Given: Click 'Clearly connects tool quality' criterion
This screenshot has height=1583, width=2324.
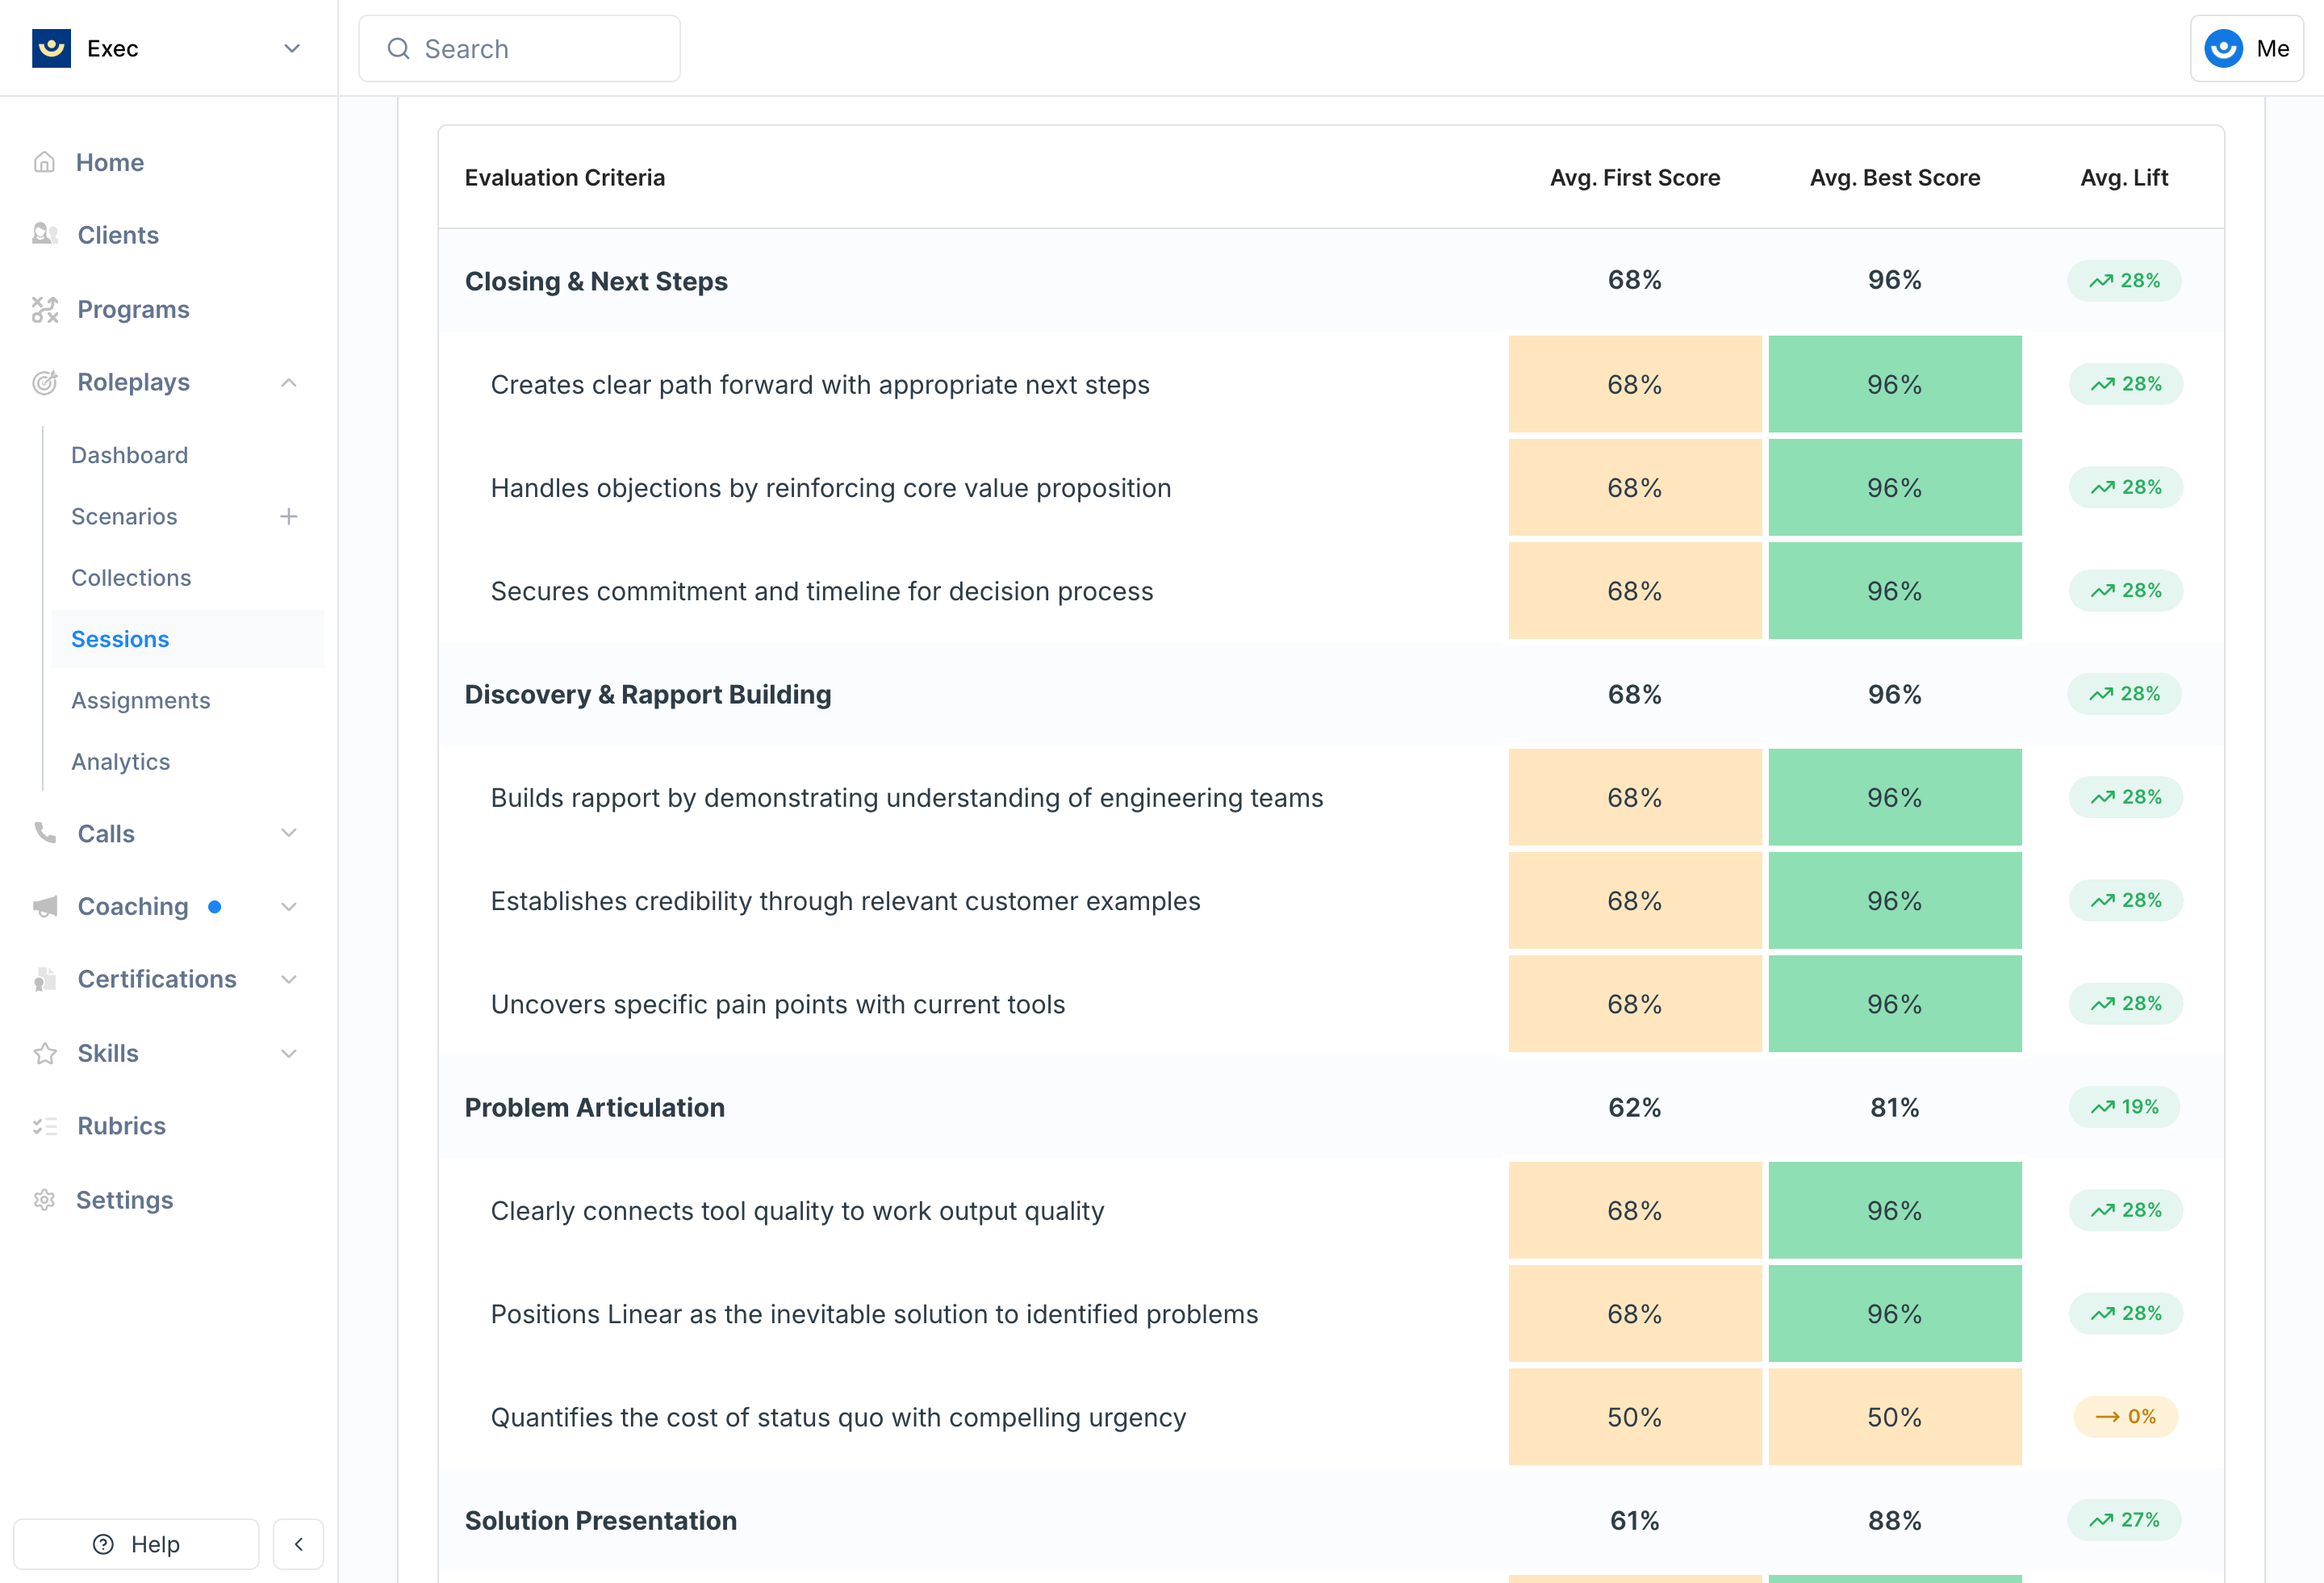Looking at the screenshot, I should 797,1210.
